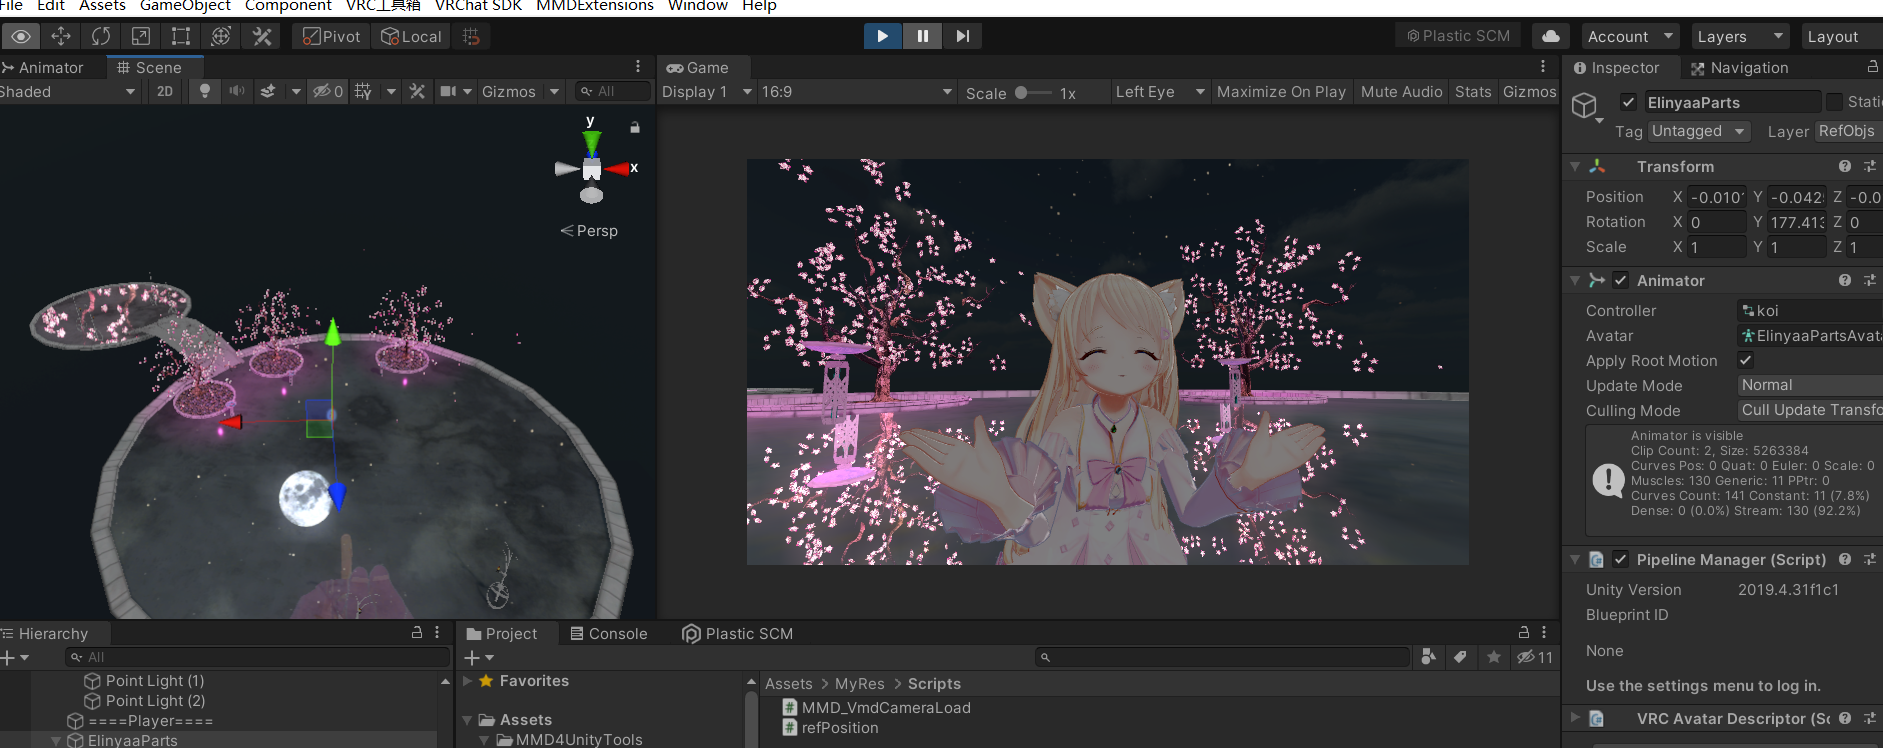Open Scene Gizmos dropdown arrow
This screenshot has height=748, width=1883.
point(555,91)
